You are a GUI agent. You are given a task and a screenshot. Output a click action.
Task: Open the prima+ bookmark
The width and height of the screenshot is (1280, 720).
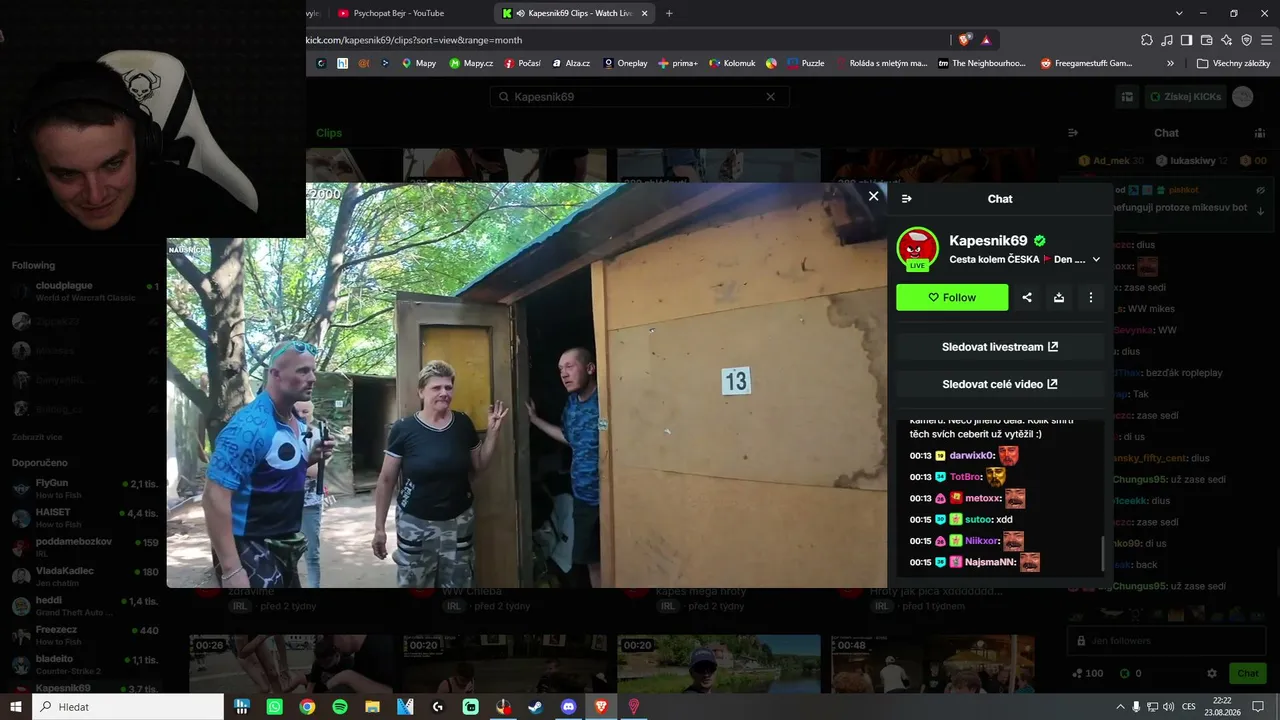(678, 63)
